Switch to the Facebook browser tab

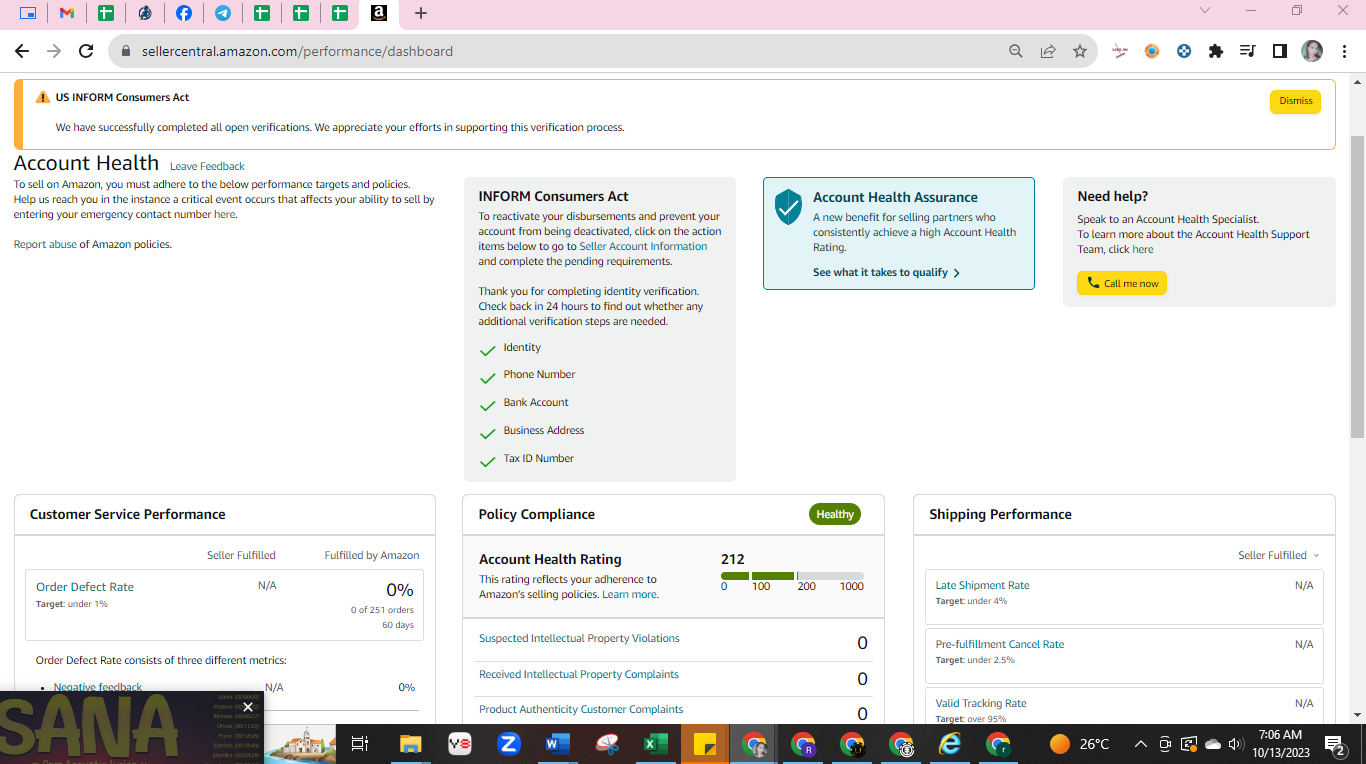[184, 13]
